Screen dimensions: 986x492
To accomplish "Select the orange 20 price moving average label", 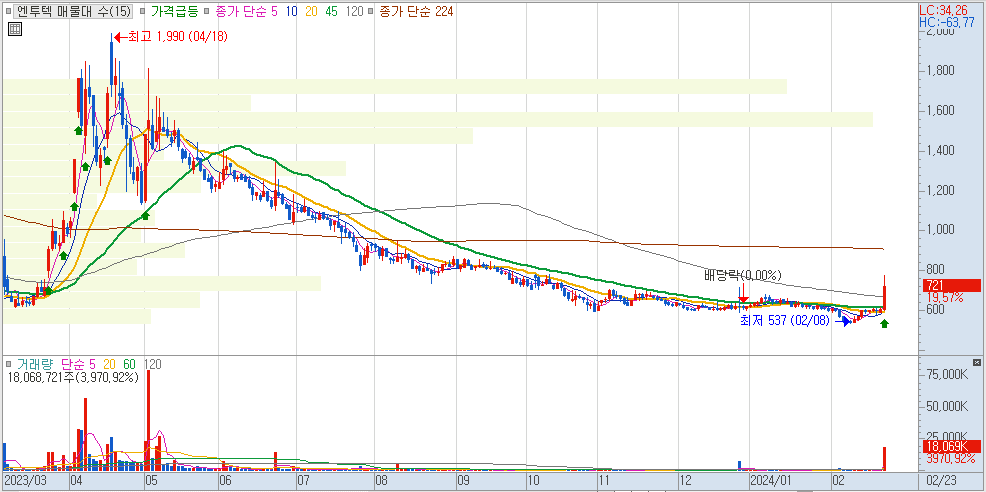I will pos(311,11).
